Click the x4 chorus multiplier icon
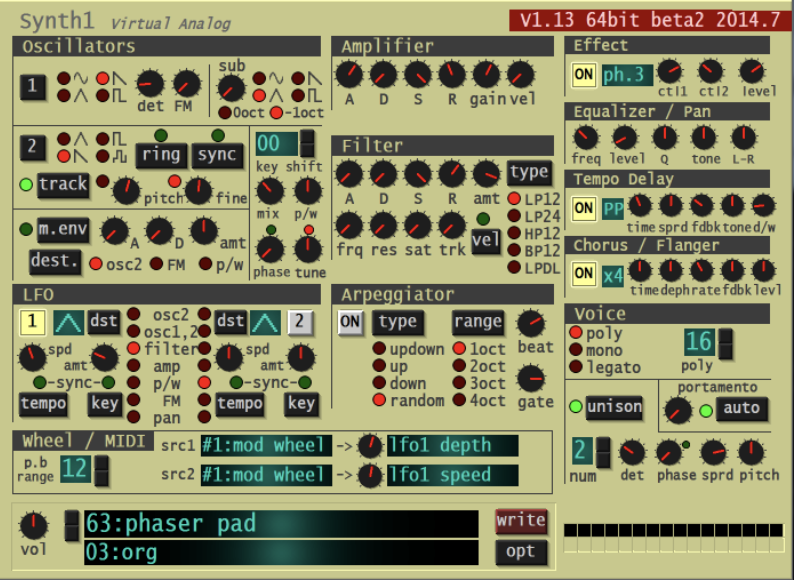Viewport: 797px width, 583px height. point(612,274)
